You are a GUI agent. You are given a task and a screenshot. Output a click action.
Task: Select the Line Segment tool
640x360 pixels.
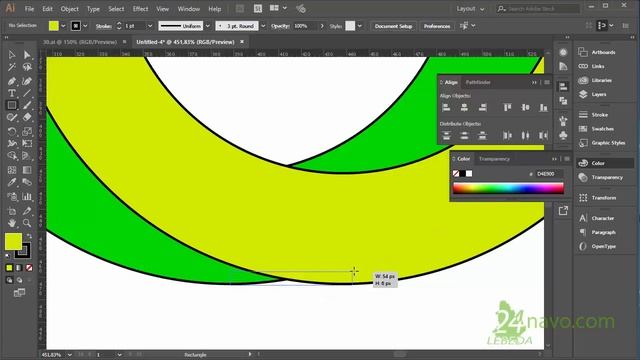(x=27, y=93)
